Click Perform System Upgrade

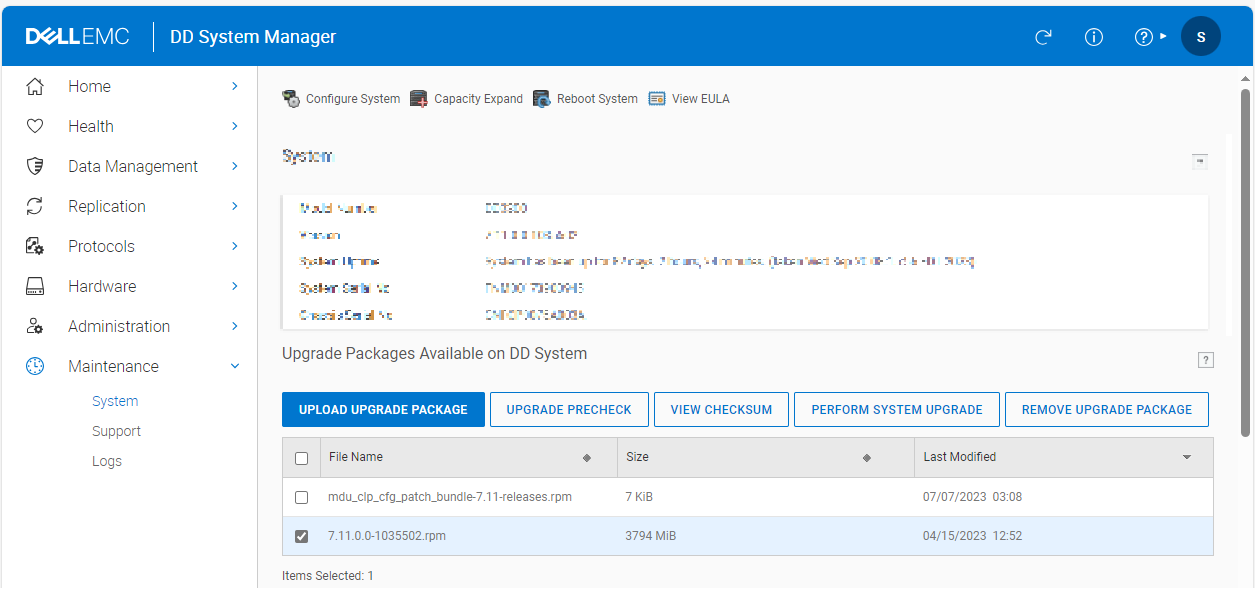pos(896,409)
